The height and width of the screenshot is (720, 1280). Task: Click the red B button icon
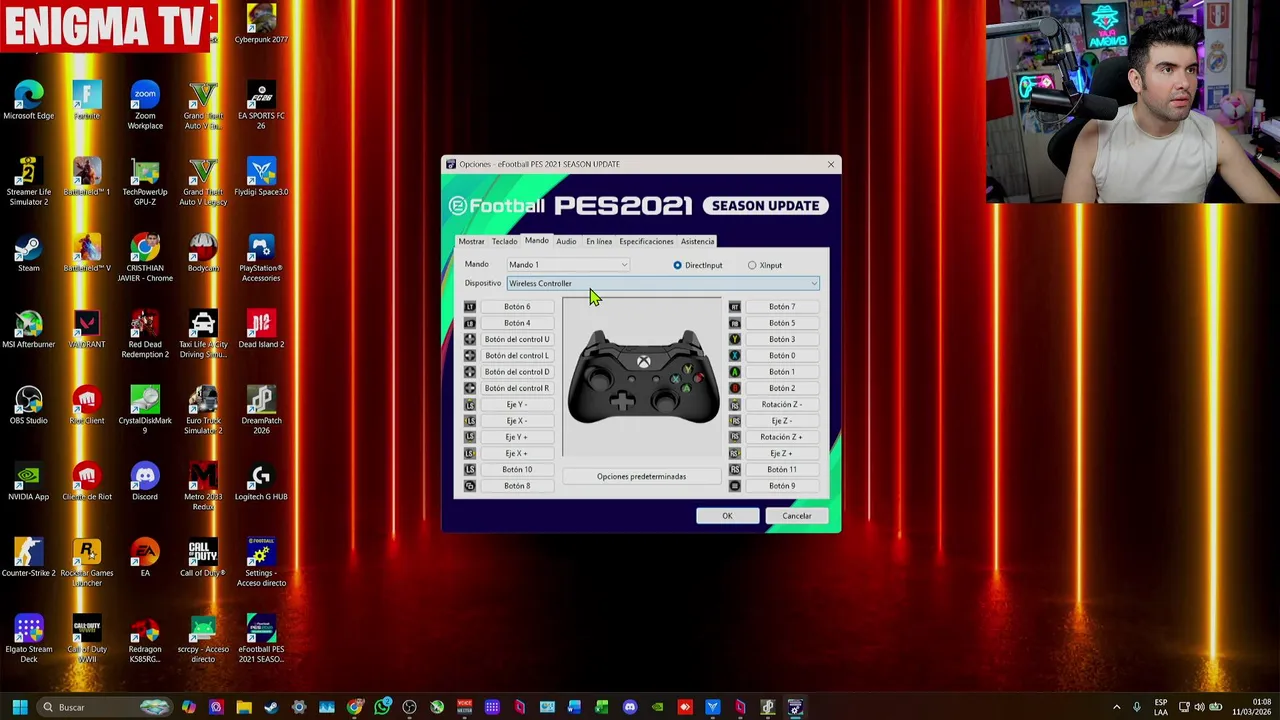pyautogui.click(x=735, y=388)
